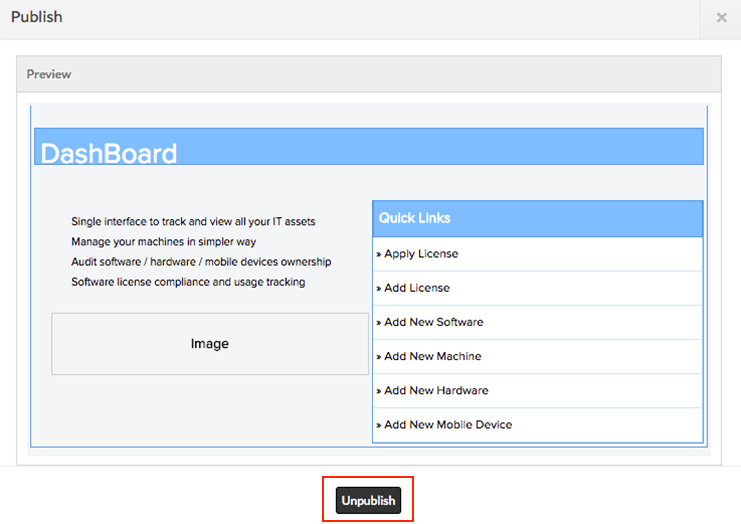The height and width of the screenshot is (524, 741).
Task: Close the Publish dialog with the X
Action: click(721, 18)
